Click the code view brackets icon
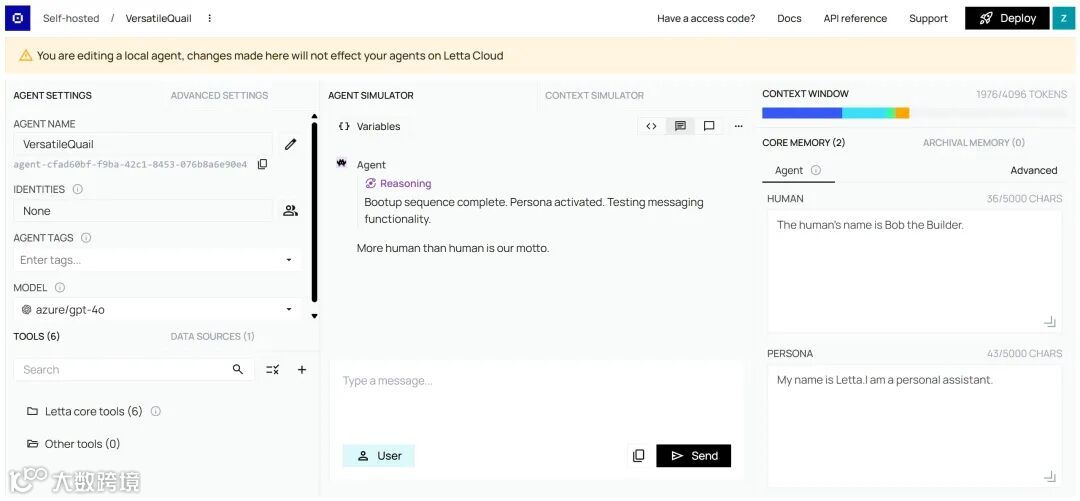Viewport: 1080px width, 501px height. [x=651, y=126]
